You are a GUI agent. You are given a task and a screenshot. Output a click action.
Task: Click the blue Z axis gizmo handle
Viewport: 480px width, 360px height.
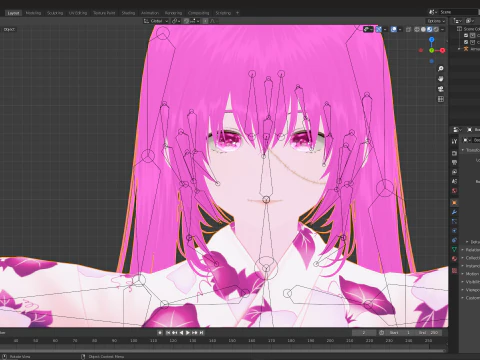point(432,40)
